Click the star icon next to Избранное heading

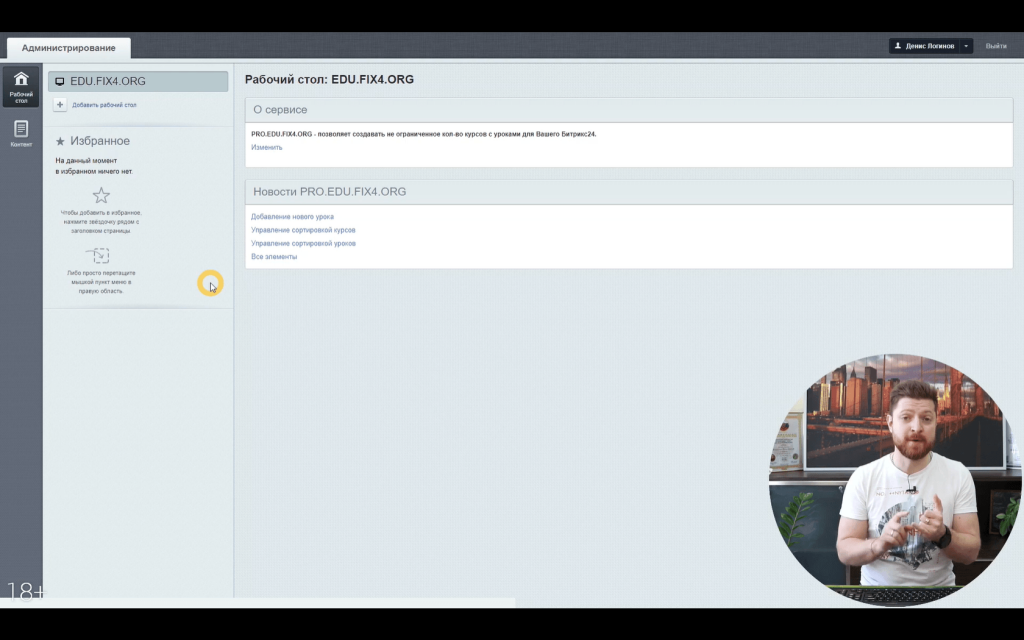pos(60,141)
